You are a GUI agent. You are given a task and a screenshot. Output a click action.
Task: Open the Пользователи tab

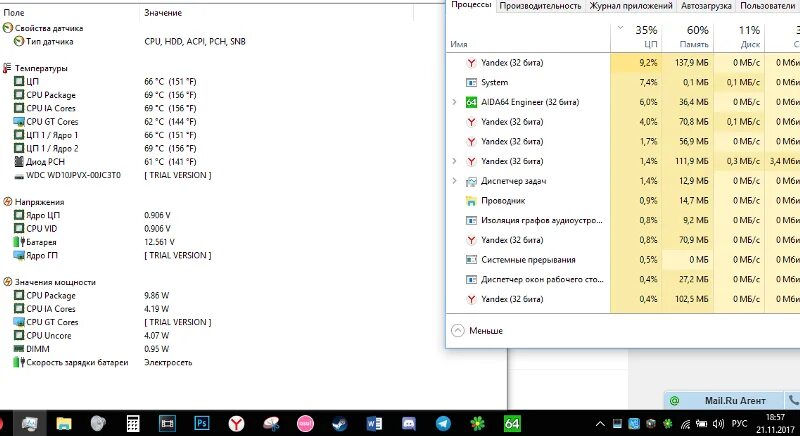coord(767,6)
